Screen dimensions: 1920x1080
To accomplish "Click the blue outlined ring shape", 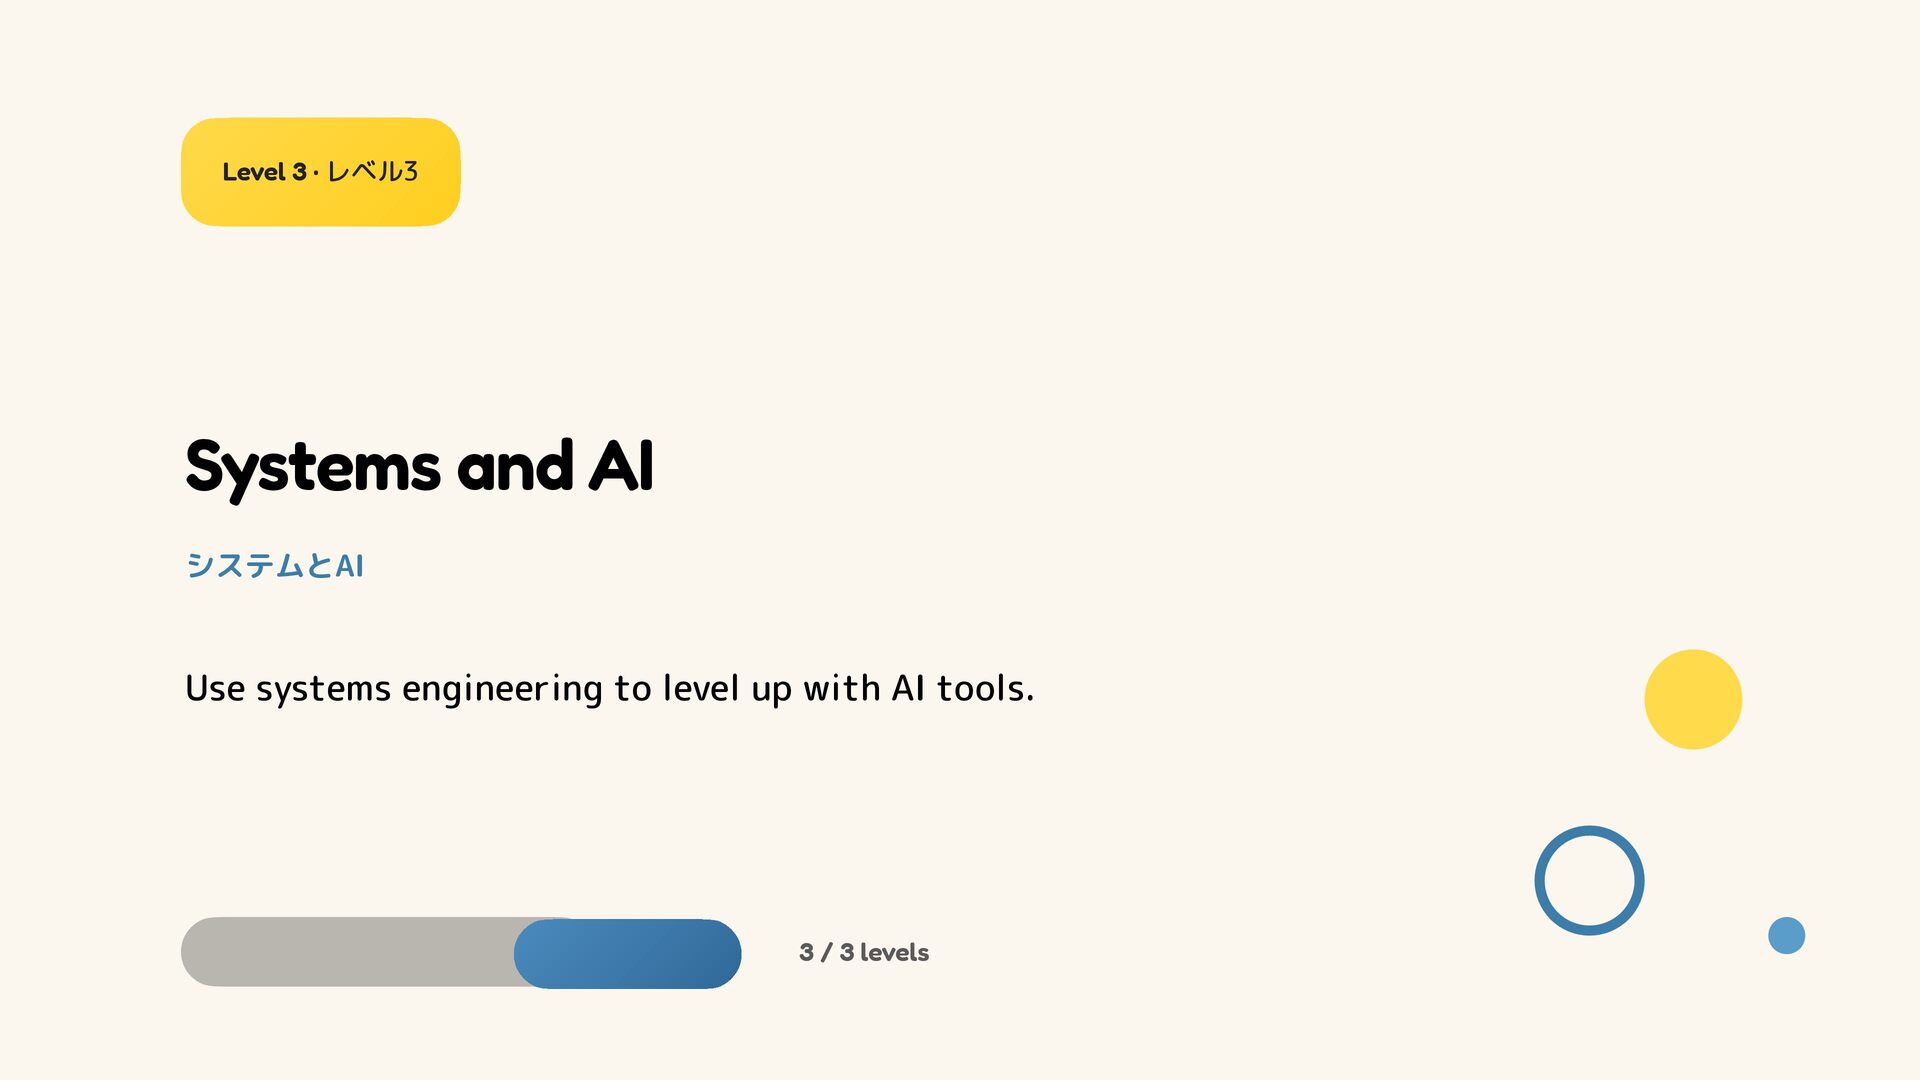I will point(1589,880).
